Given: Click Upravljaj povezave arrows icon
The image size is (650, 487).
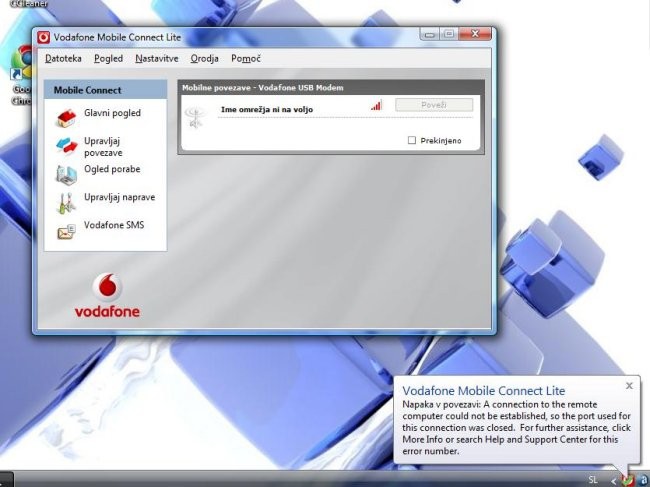Looking at the screenshot, I should point(66,146).
